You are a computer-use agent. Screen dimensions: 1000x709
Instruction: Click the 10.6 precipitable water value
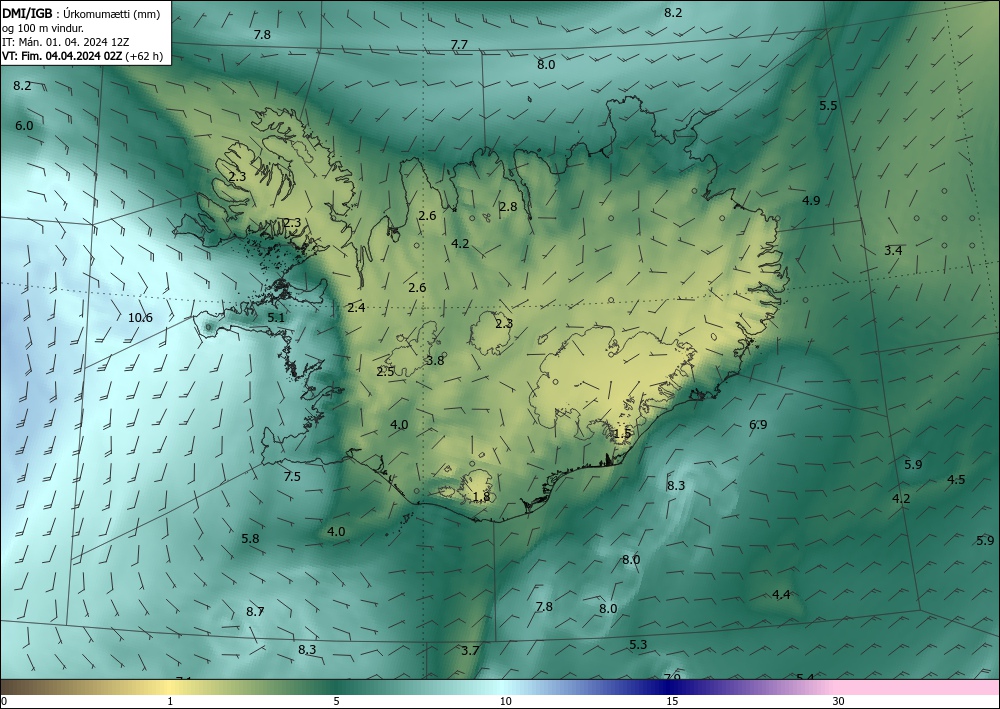click(x=140, y=318)
